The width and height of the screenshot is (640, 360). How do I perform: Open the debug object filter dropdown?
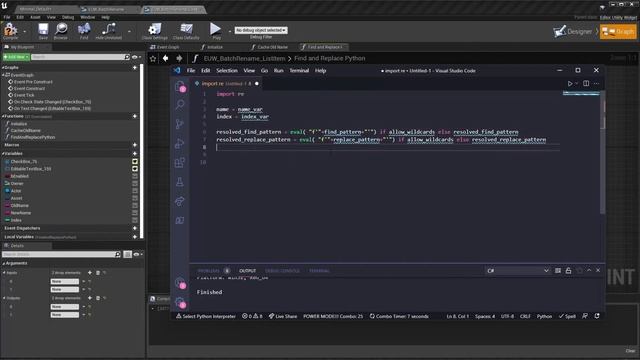point(261,30)
